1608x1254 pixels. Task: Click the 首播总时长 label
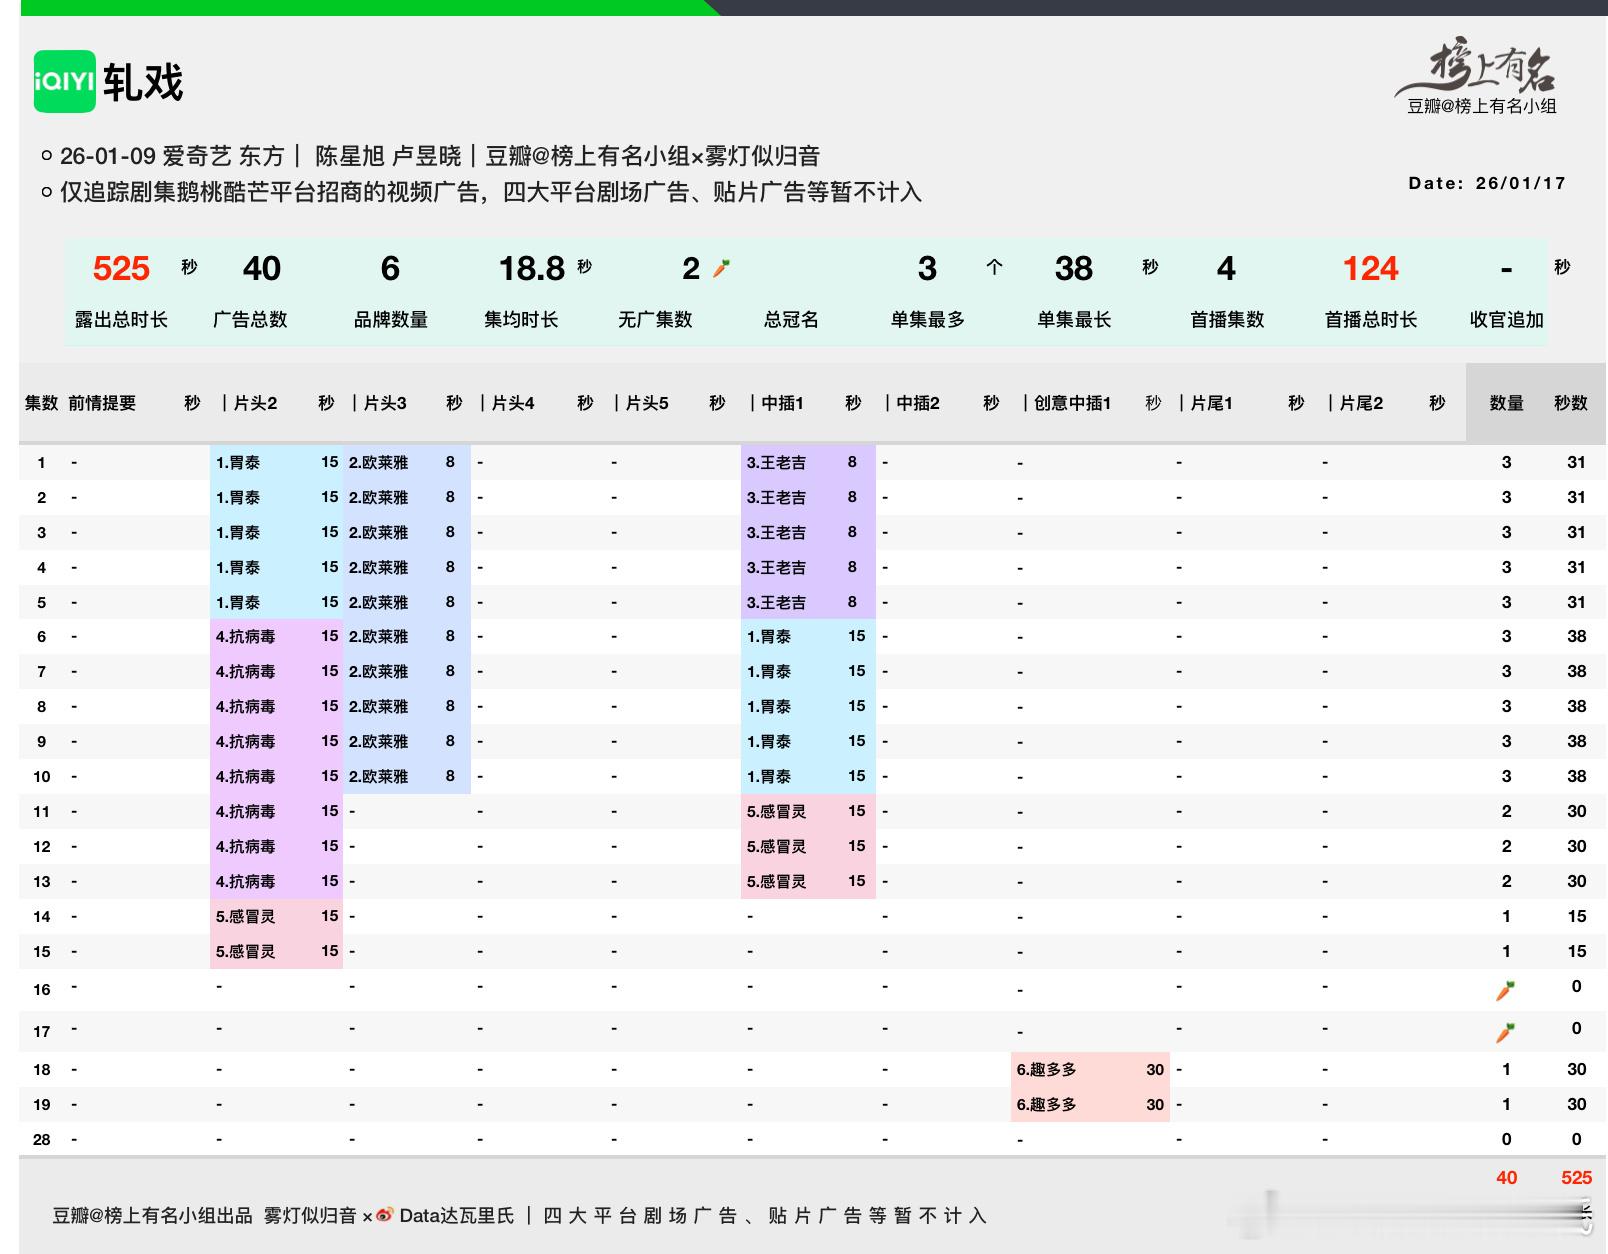pyautogui.click(x=1371, y=320)
